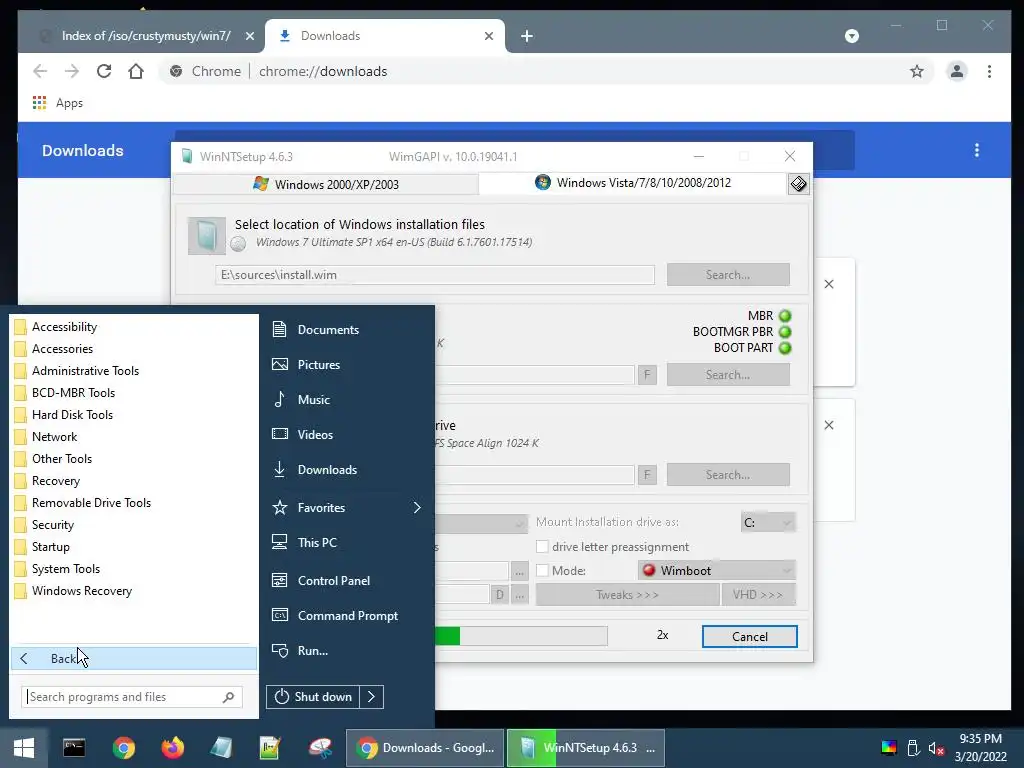Expand Administrative Tools folder
Viewport: 1024px width, 768px height.
click(85, 371)
